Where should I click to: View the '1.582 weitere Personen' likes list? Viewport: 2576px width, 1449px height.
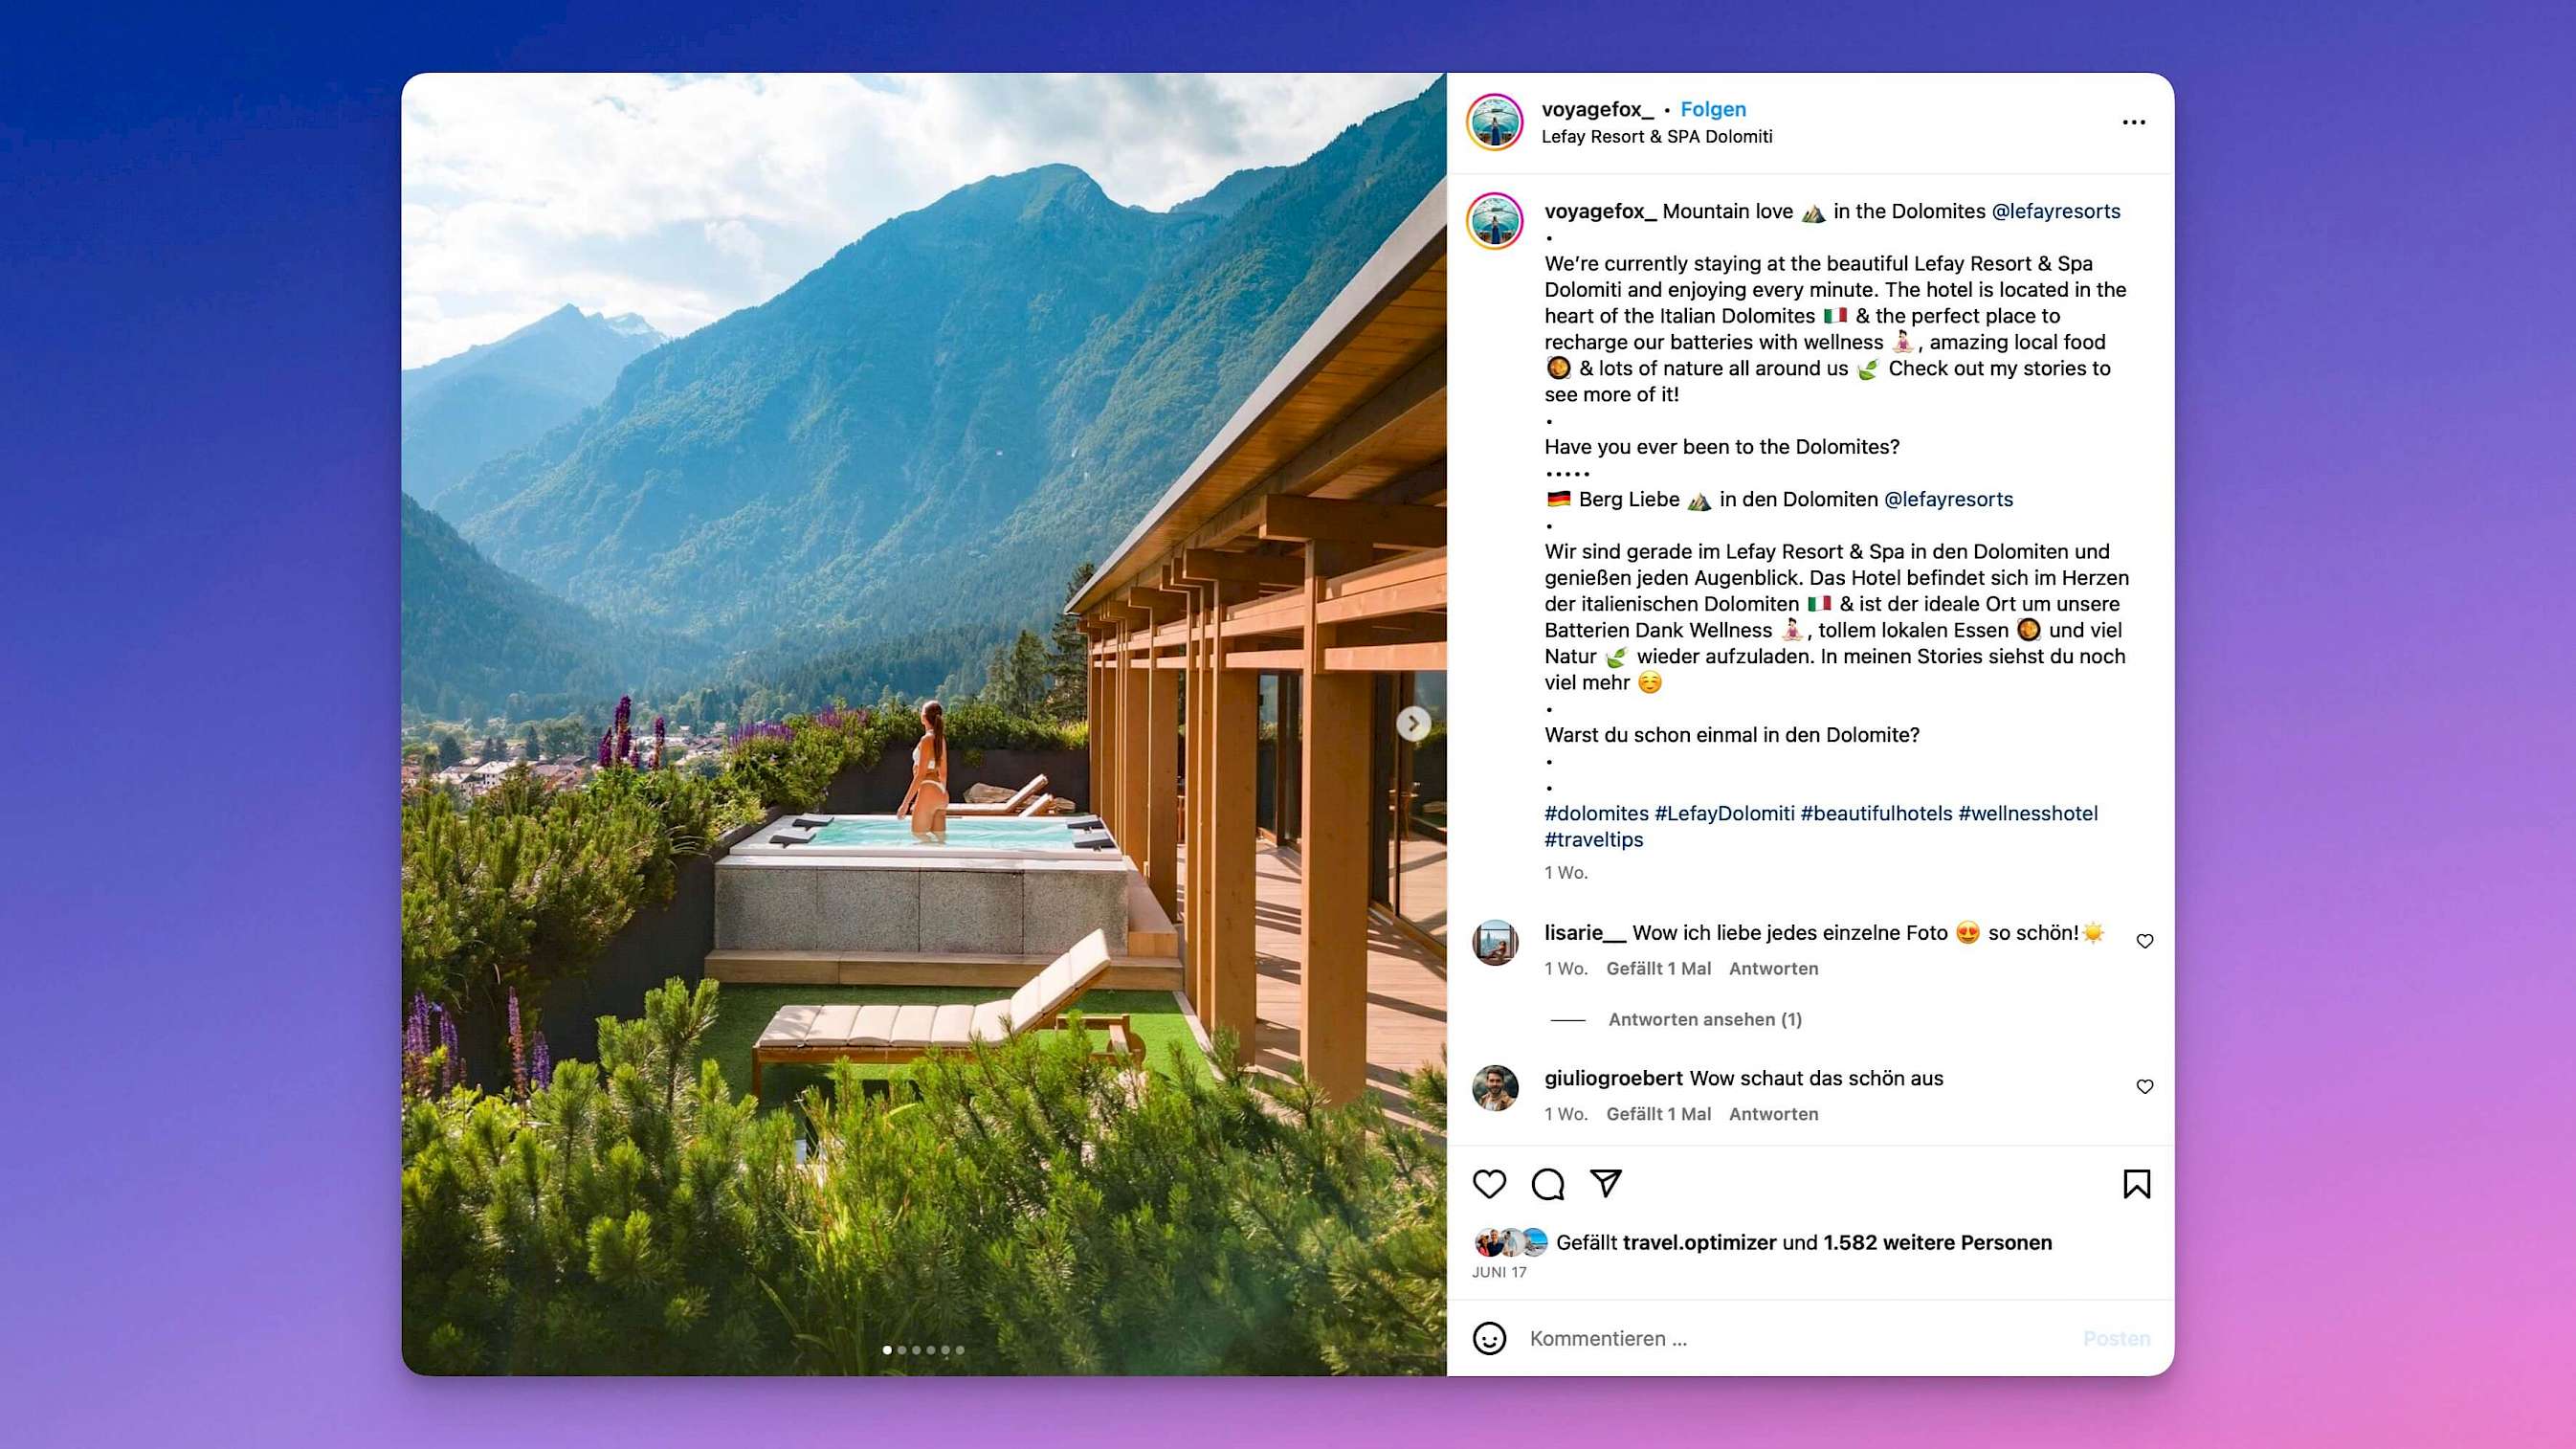[x=1937, y=1242]
